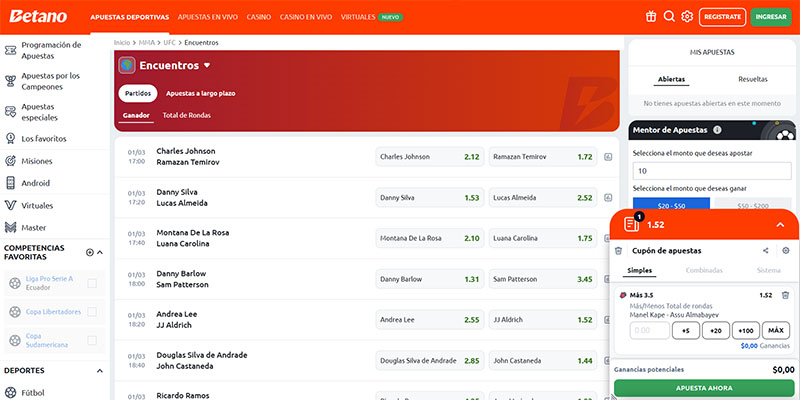Open Apuestas en Vivo menu
800x400 pixels.
208,17
